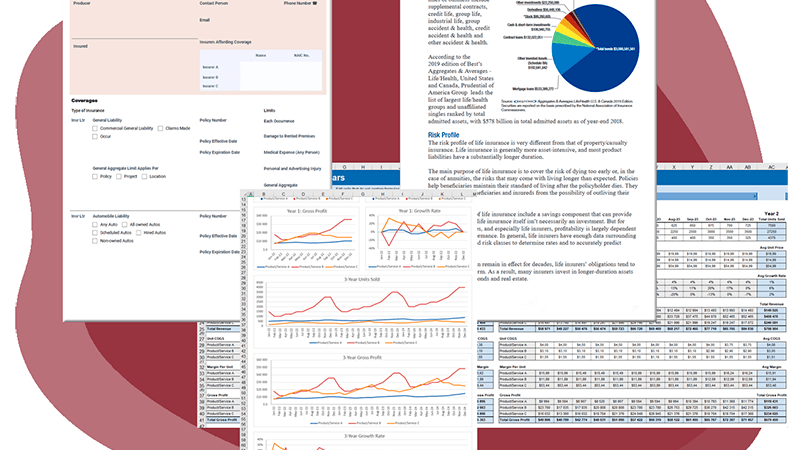Tick the Claims Made checkbox
Viewport: 800px width, 450px height.
pyautogui.click(x=160, y=129)
